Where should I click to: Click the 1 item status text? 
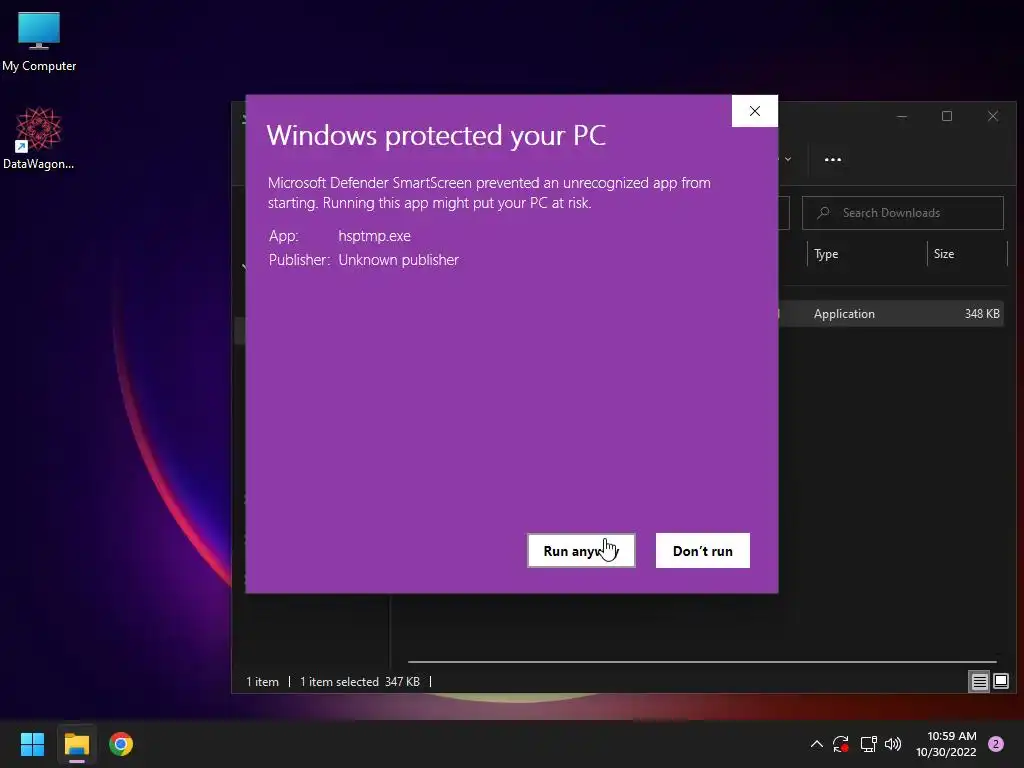click(262, 682)
